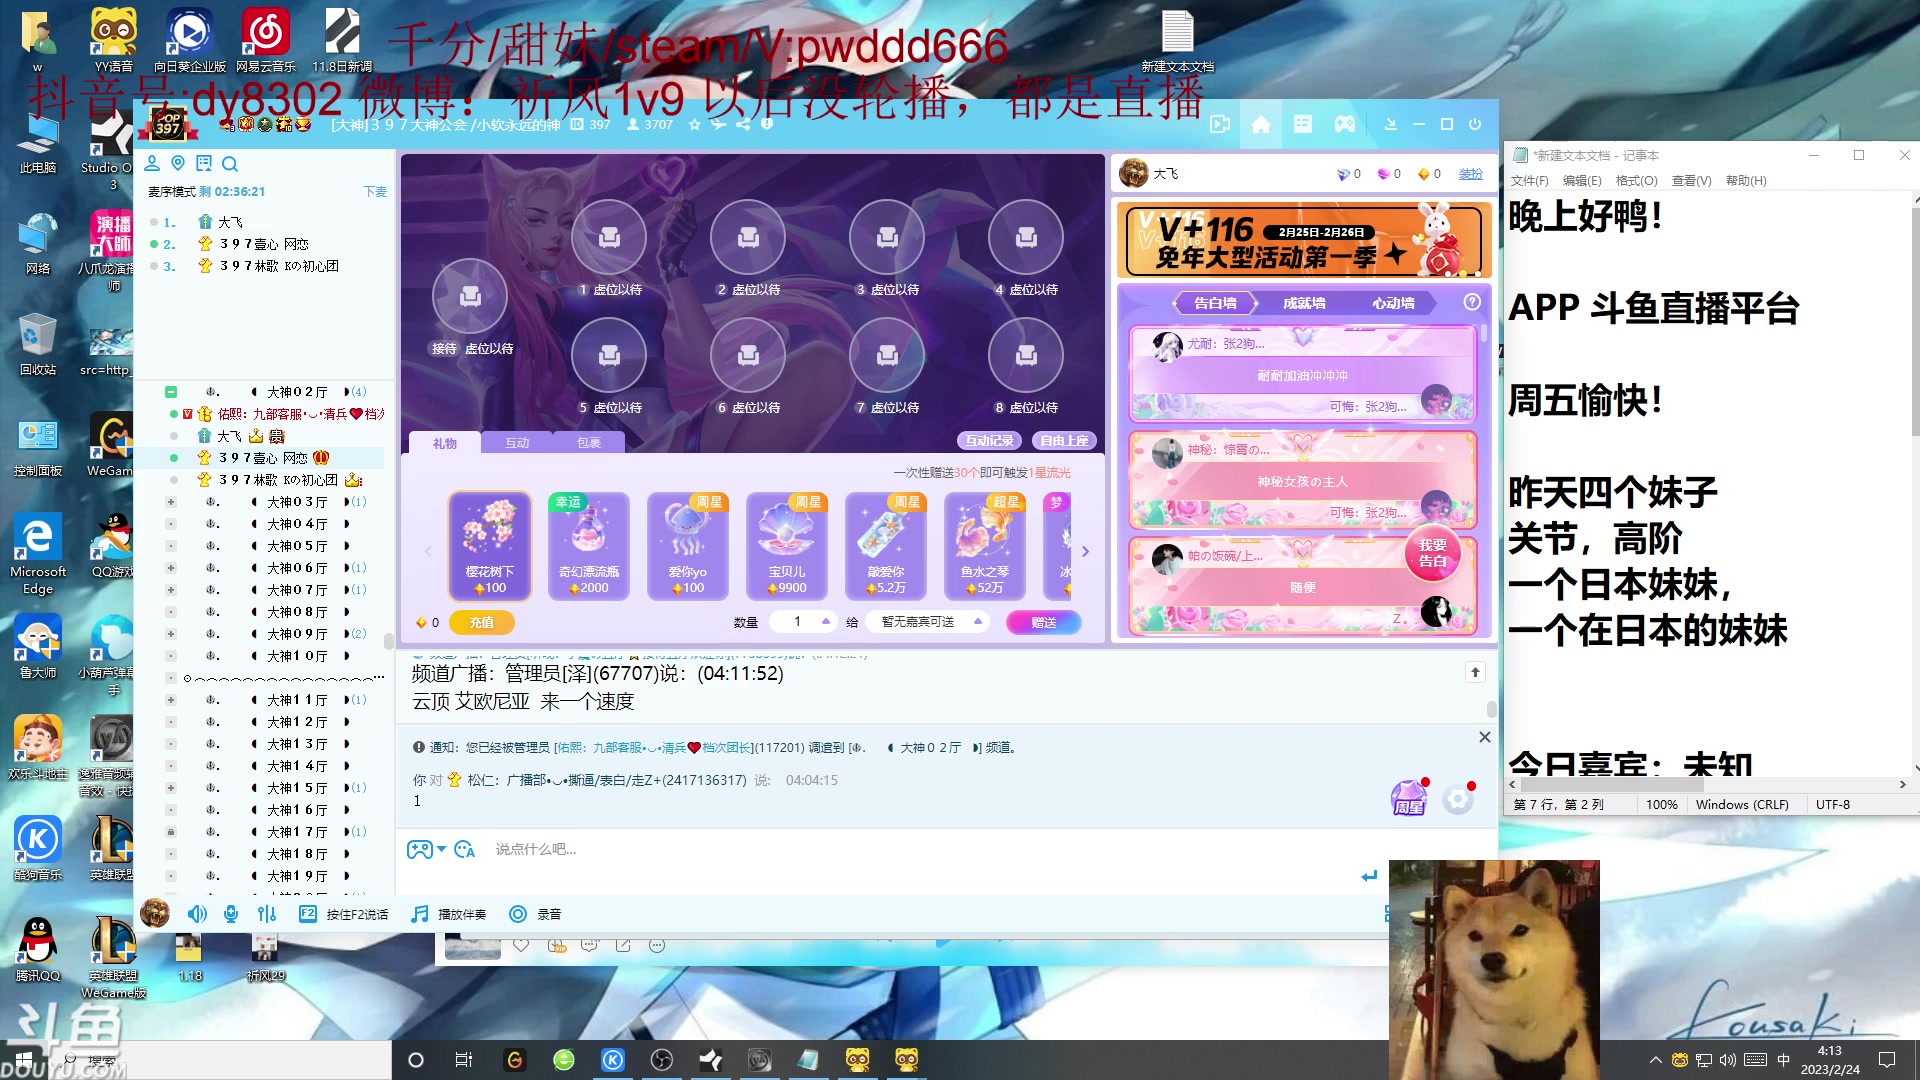Toggle the microphone icon in bottom bar
This screenshot has height=1080, width=1920.
point(231,914)
